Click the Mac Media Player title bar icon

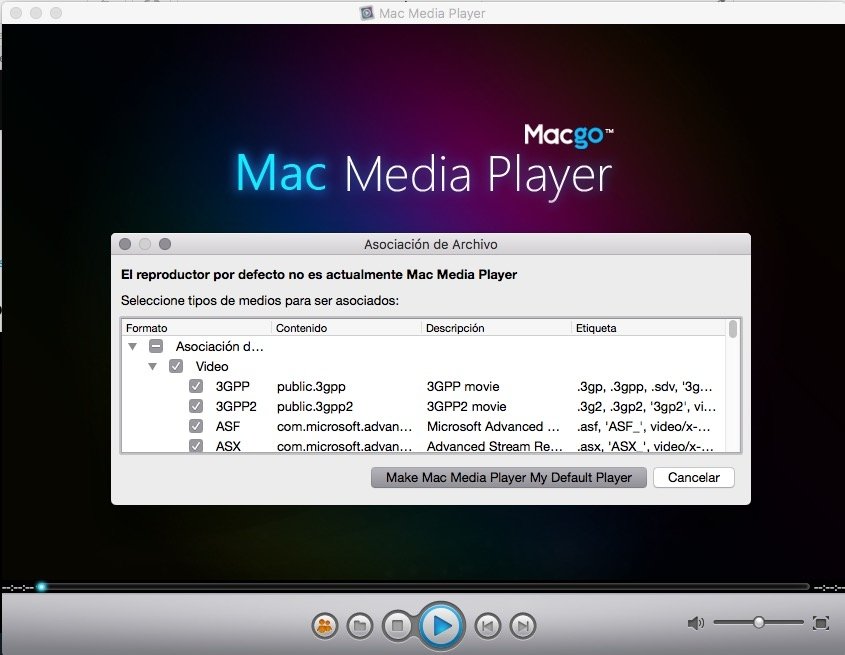pyautogui.click(x=366, y=13)
